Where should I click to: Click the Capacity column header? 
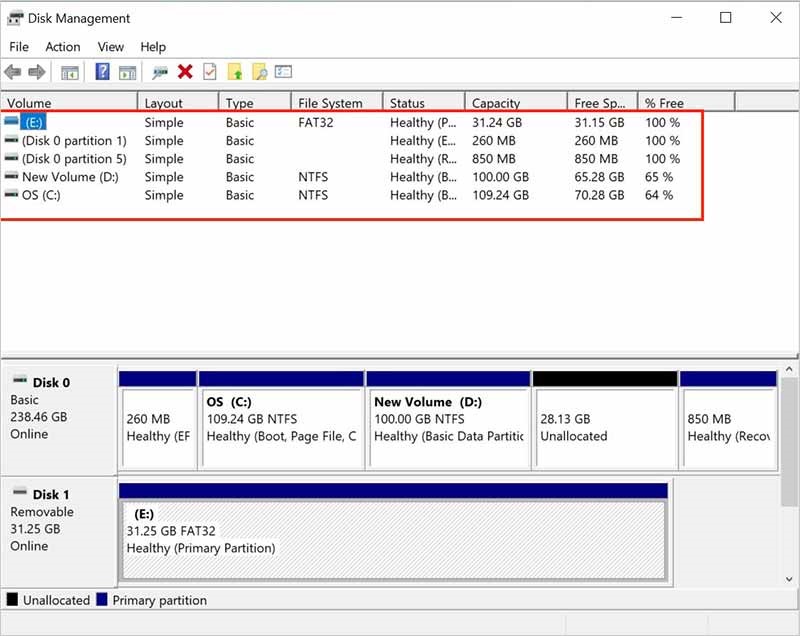pyautogui.click(x=500, y=101)
